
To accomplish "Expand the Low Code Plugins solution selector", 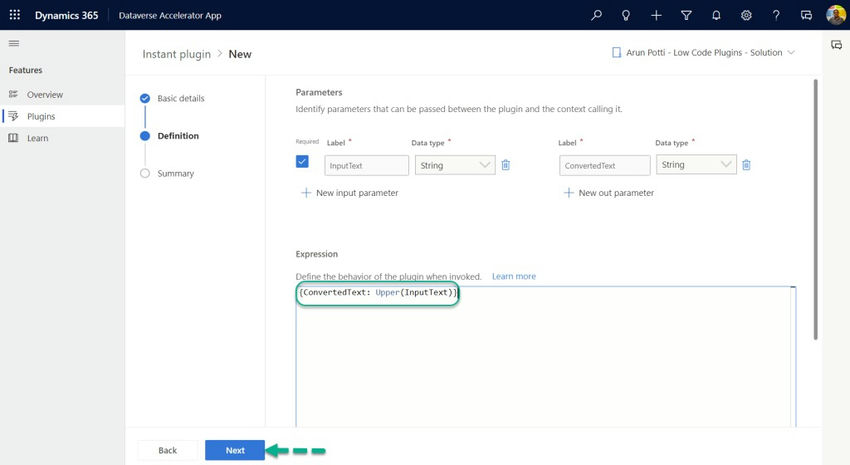I will pos(792,52).
